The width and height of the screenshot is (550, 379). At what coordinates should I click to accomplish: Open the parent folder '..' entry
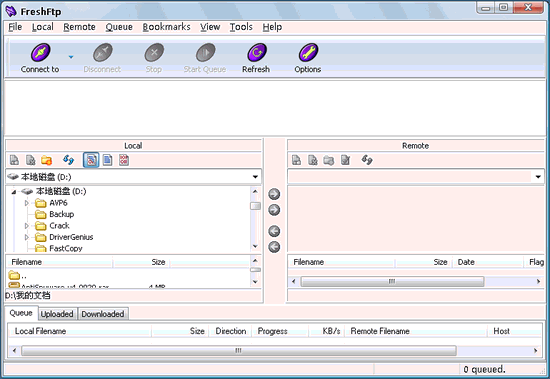point(18,275)
